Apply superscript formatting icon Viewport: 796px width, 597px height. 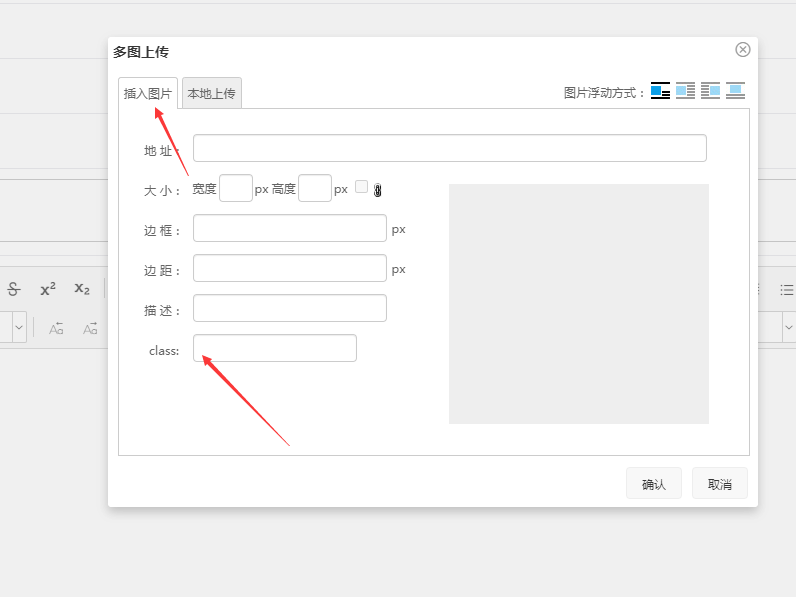point(48,289)
